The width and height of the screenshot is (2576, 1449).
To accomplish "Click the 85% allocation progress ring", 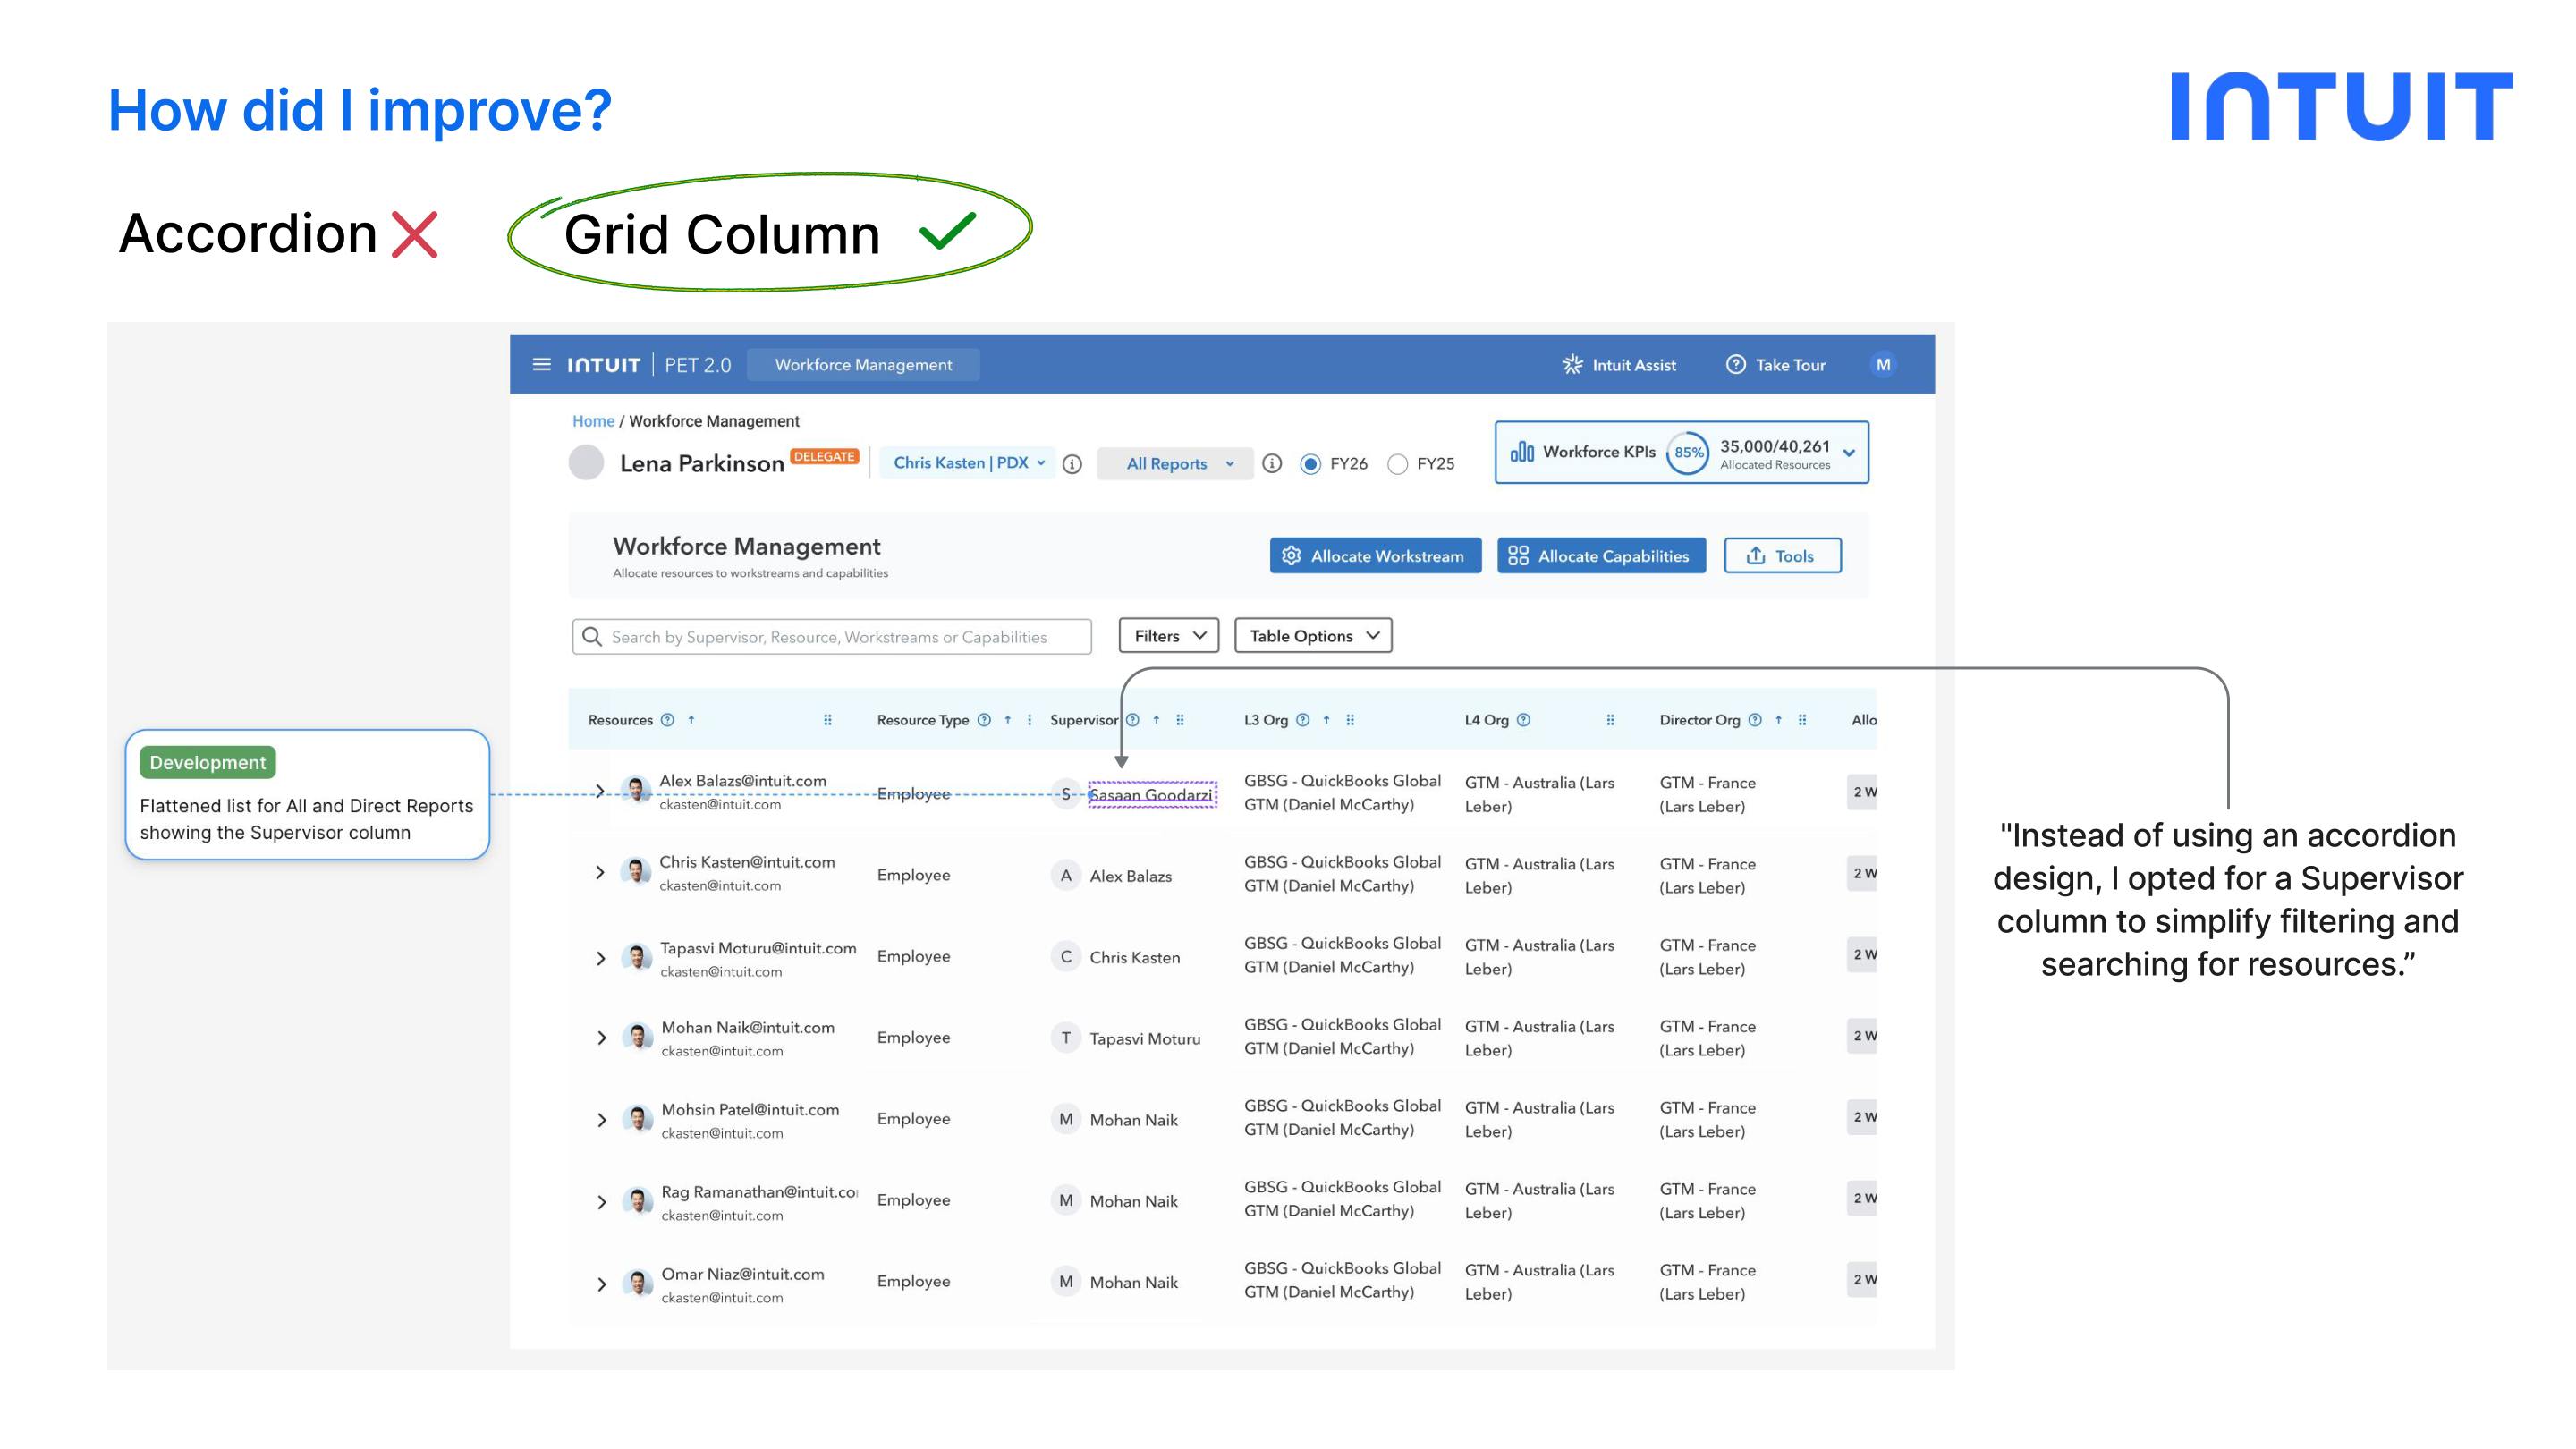I will pos(1688,453).
